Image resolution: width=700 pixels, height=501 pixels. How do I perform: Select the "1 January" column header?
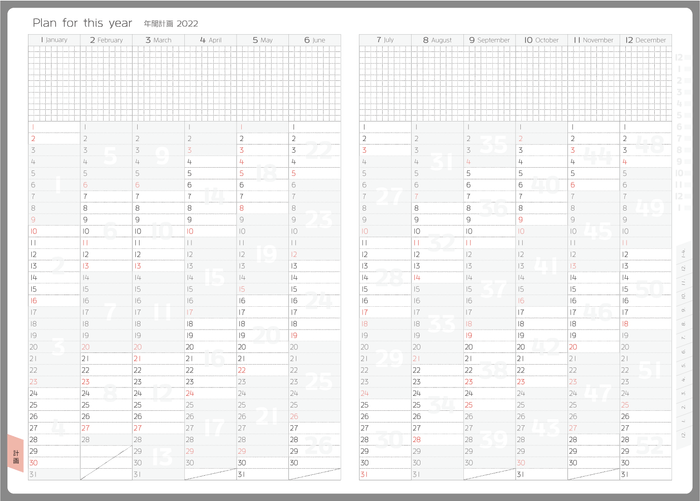pos(54,40)
